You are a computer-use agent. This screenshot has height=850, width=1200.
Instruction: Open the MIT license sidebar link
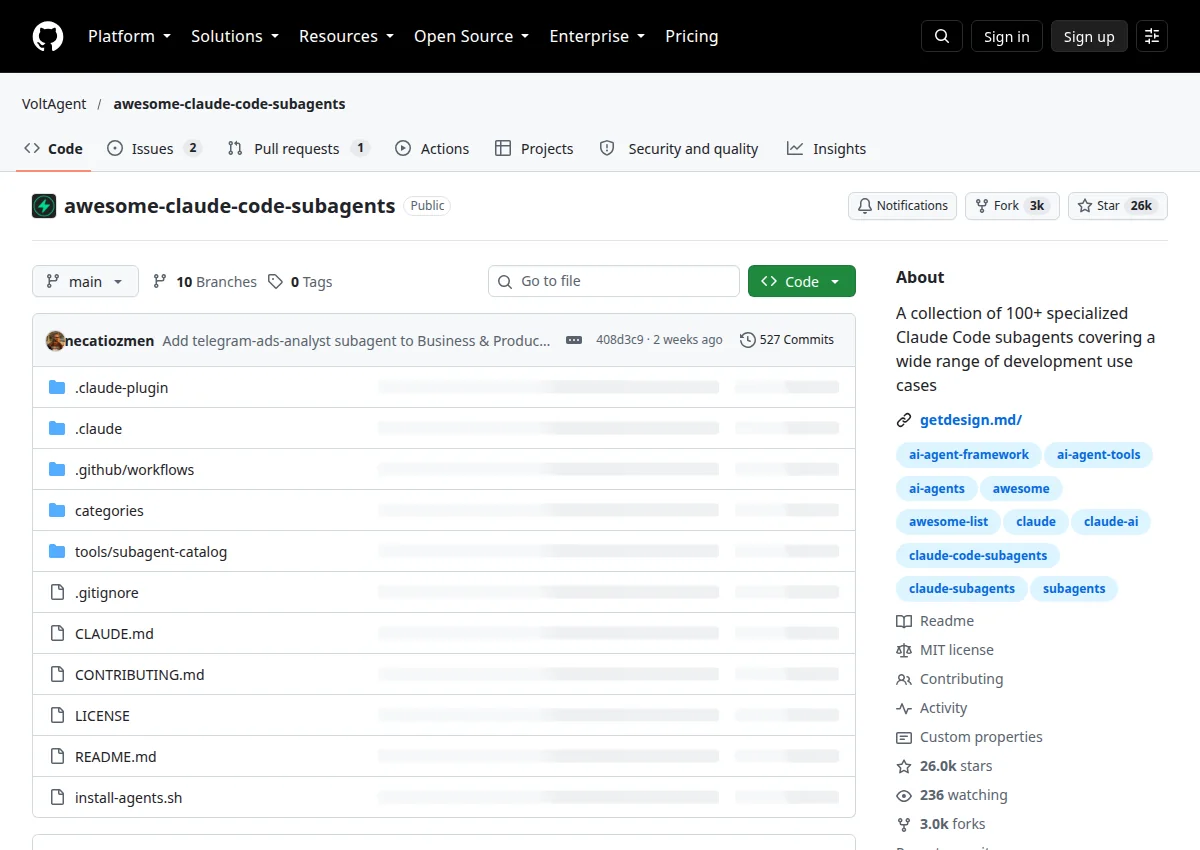tap(945, 650)
